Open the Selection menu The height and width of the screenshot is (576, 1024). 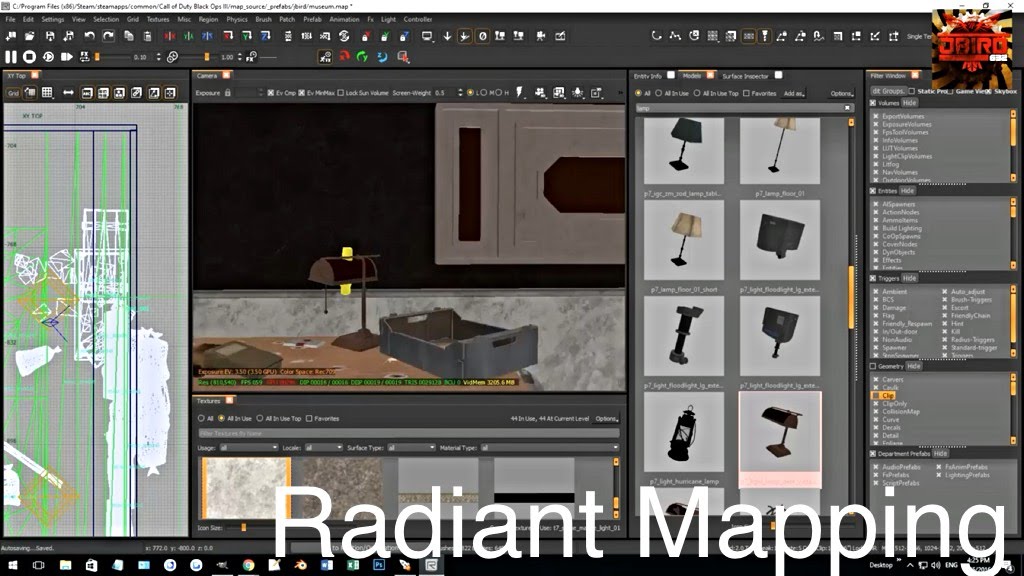coord(106,20)
